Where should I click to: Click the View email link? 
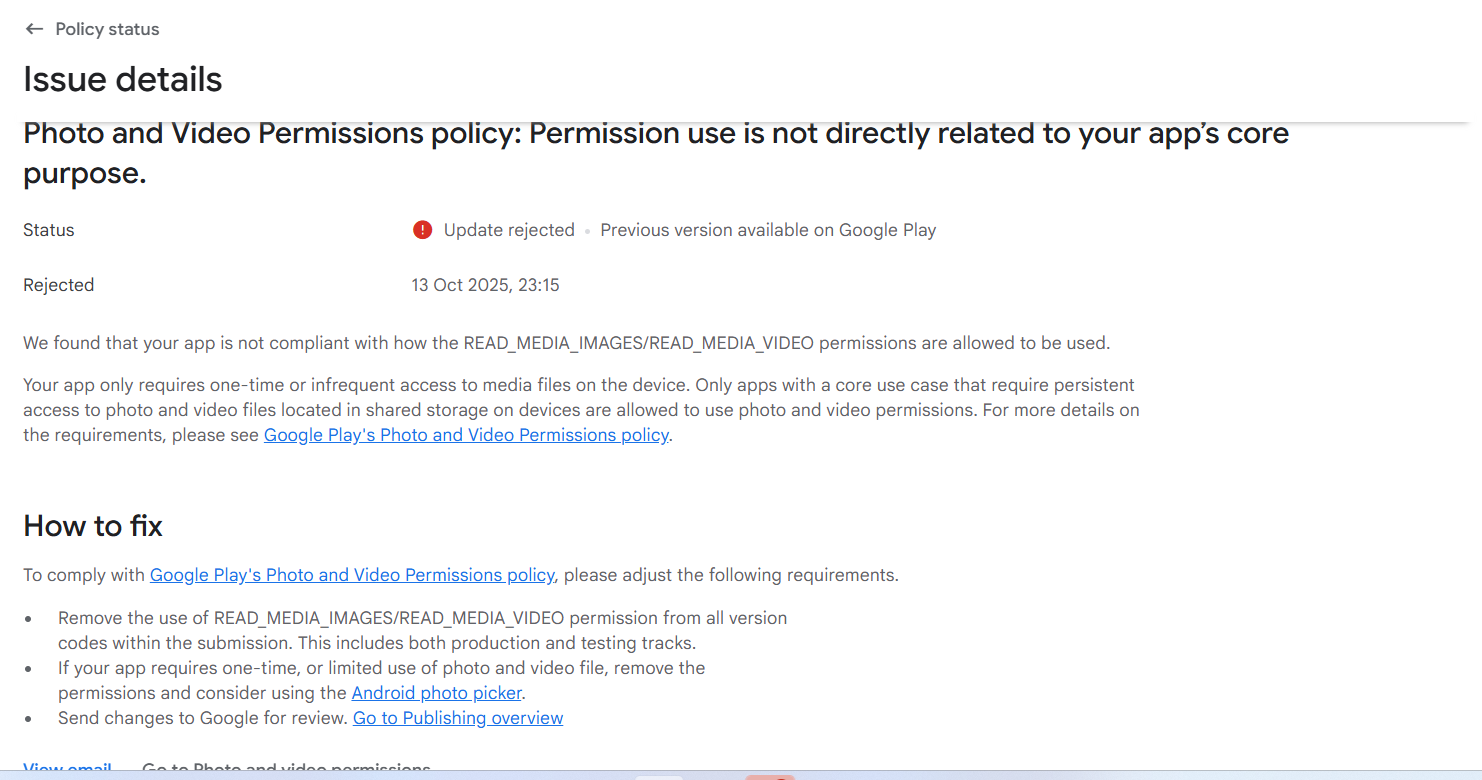(x=67, y=768)
